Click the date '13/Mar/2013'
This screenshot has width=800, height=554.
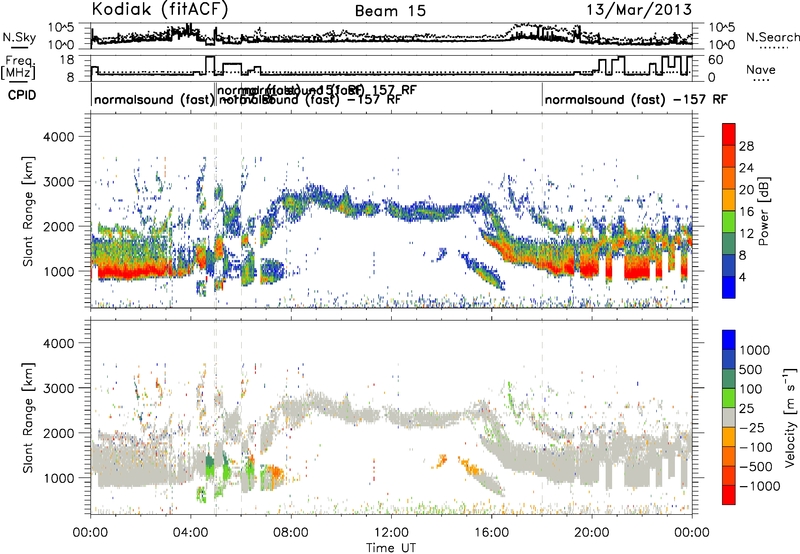(639, 9)
